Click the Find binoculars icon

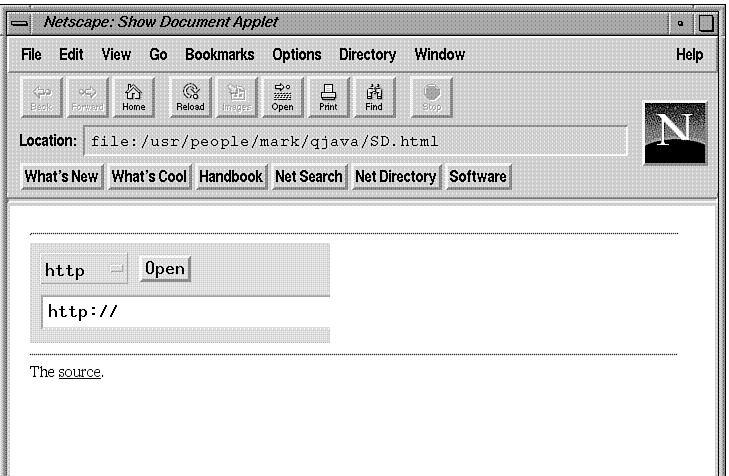click(x=374, y=96)
